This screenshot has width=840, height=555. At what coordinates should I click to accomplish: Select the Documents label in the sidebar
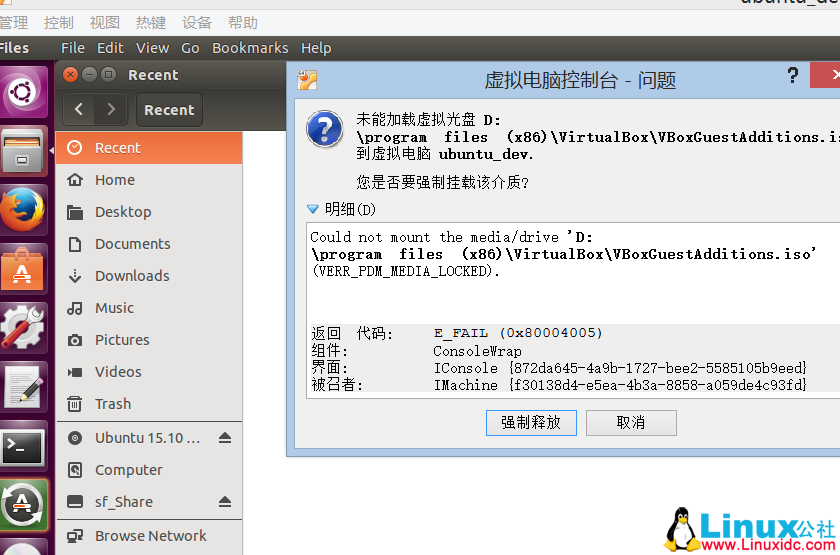tap(133, 244)
